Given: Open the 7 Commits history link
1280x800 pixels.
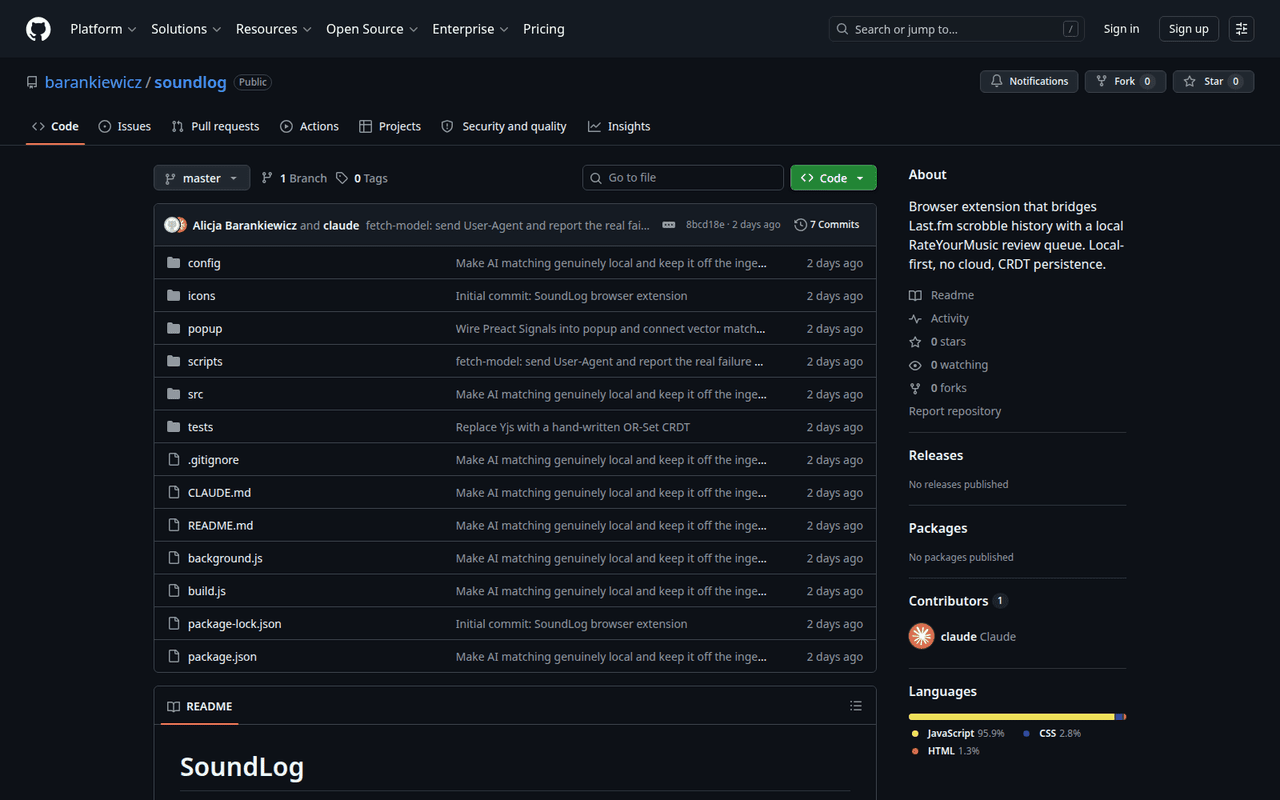Looking at the screenshot, I should click(x=827, y=225).
